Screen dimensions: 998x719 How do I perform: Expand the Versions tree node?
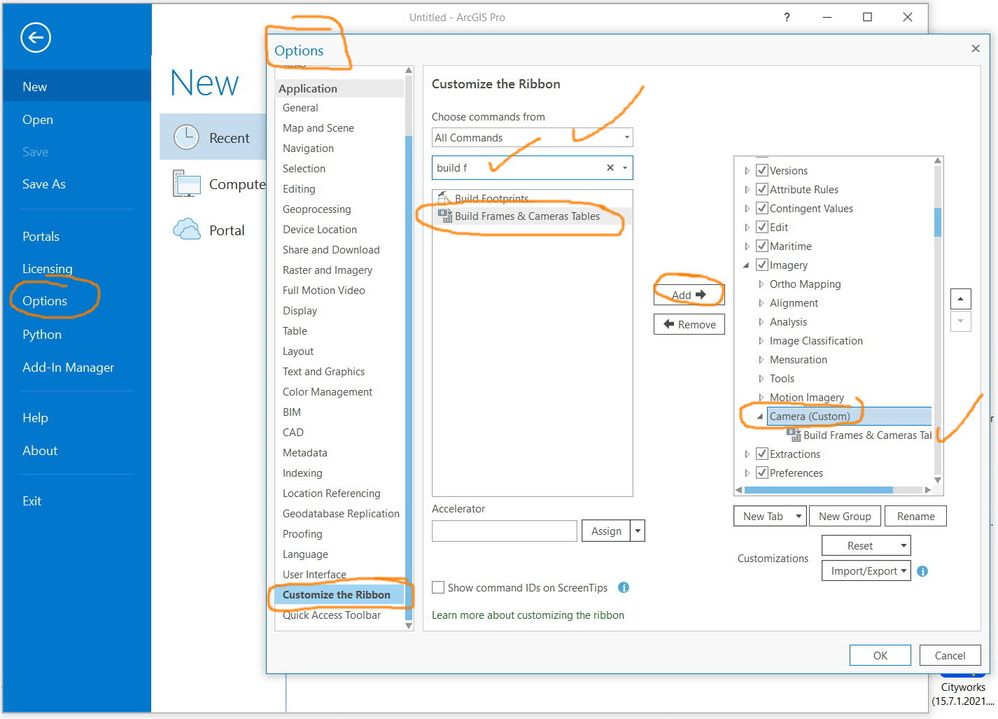[747, 171]
